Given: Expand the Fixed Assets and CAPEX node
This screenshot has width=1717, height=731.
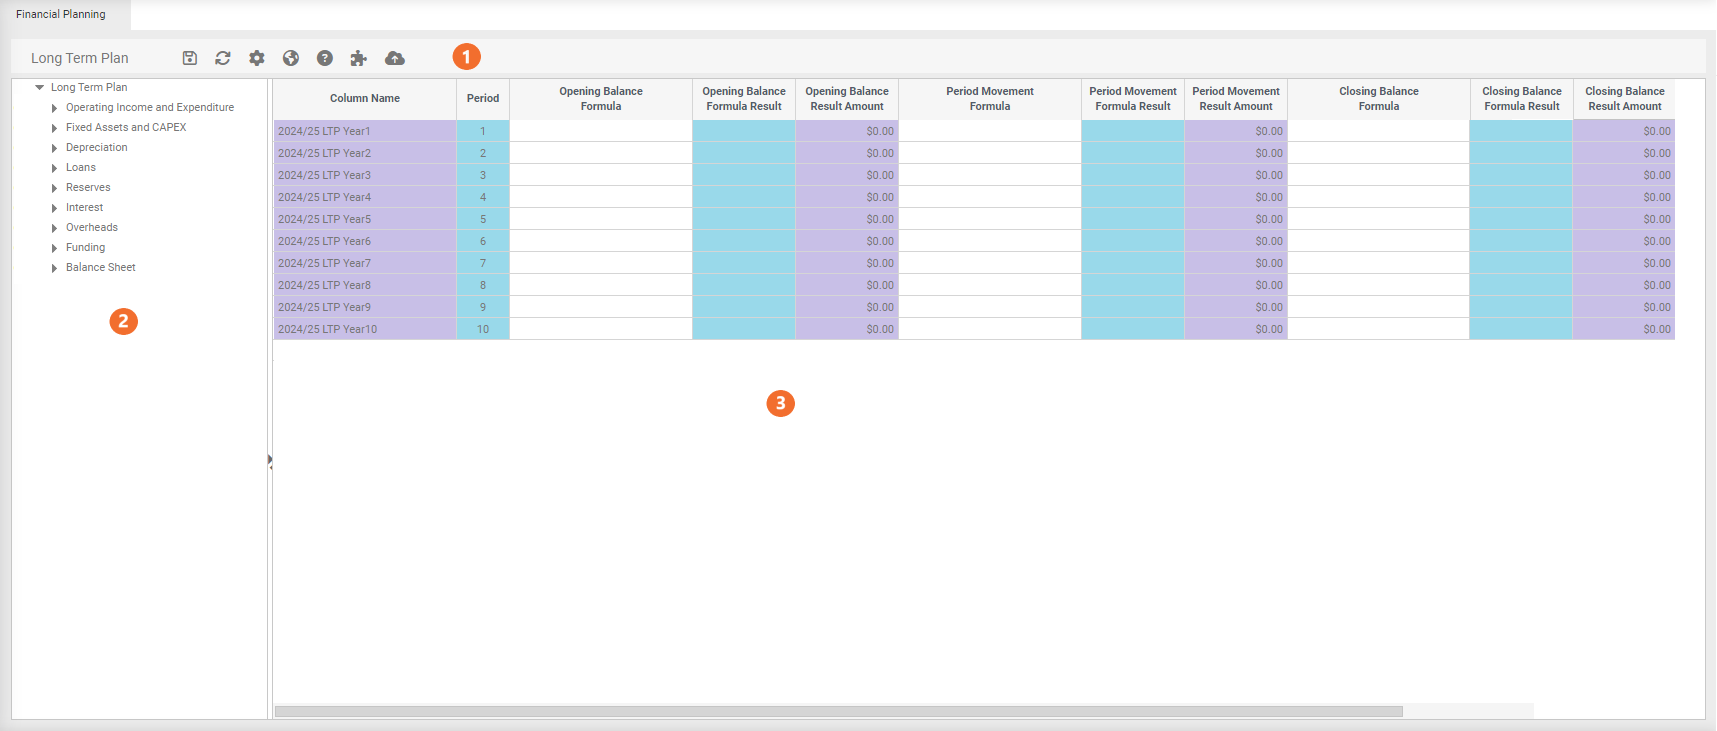Looking at the screenshot, I should click(x=54, y=128).
